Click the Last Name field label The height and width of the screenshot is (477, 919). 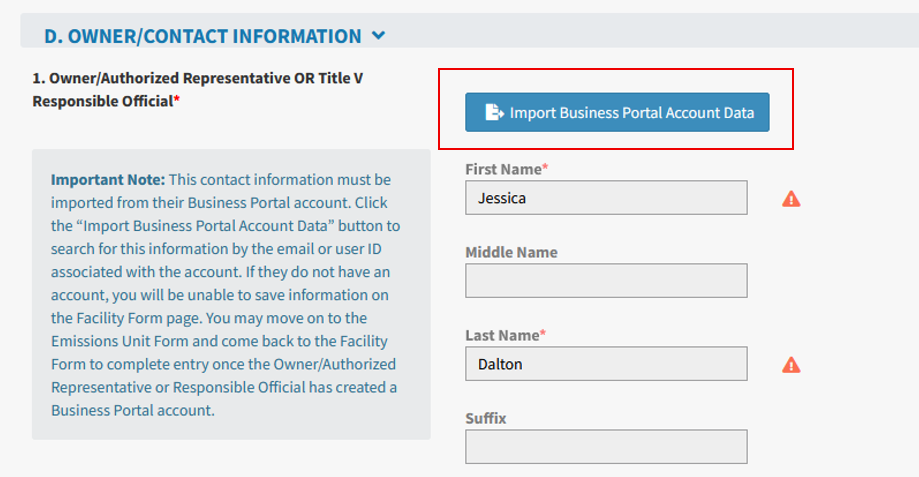[x=502, y=335]
